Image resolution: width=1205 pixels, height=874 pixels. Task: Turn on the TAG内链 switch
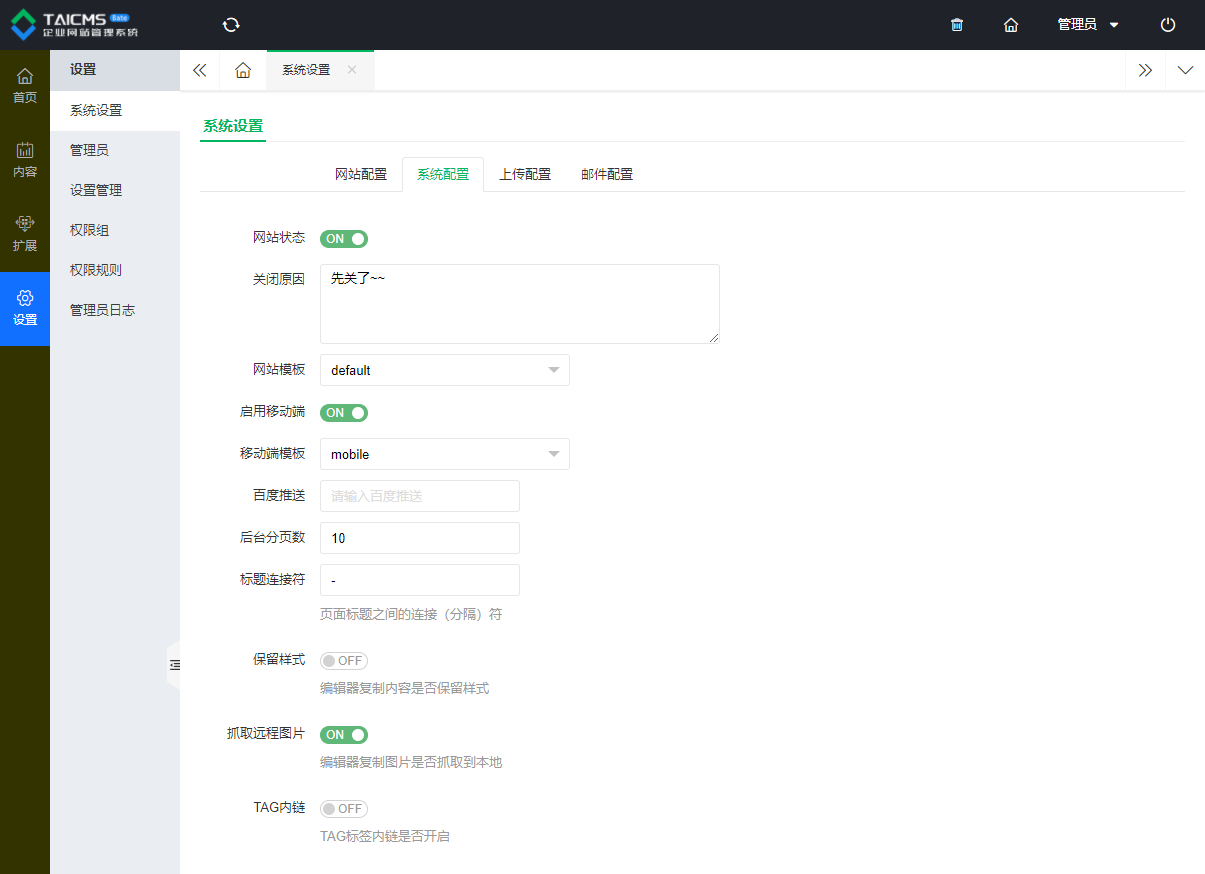pos(344,809)
